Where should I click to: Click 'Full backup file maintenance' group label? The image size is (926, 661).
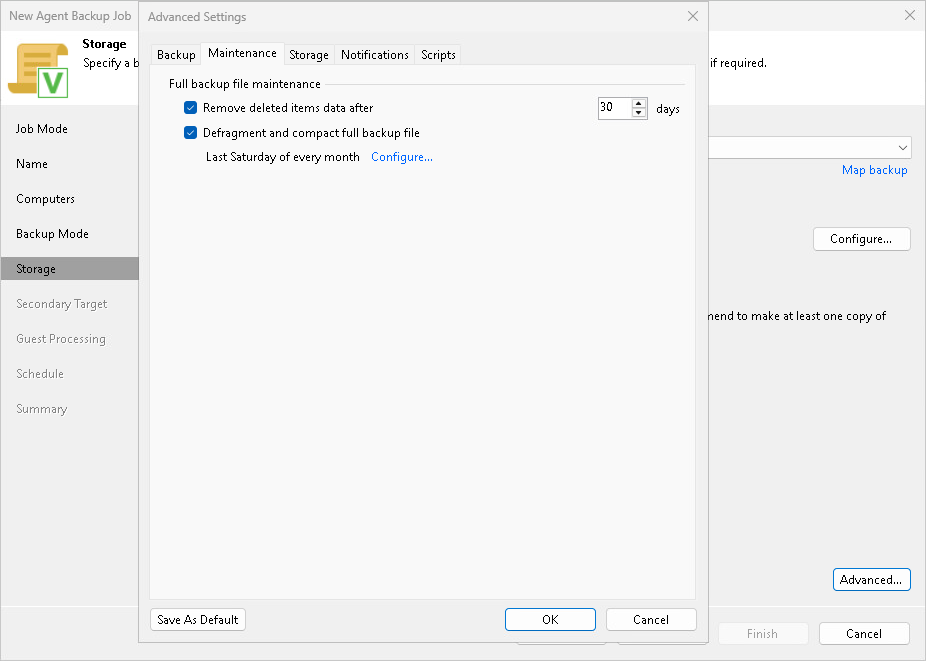tap(244, 84)
